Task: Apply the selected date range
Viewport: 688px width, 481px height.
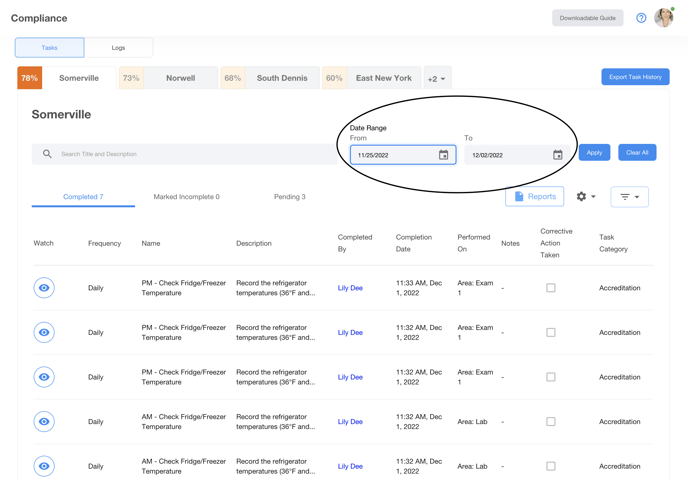Action: (595, 153)
